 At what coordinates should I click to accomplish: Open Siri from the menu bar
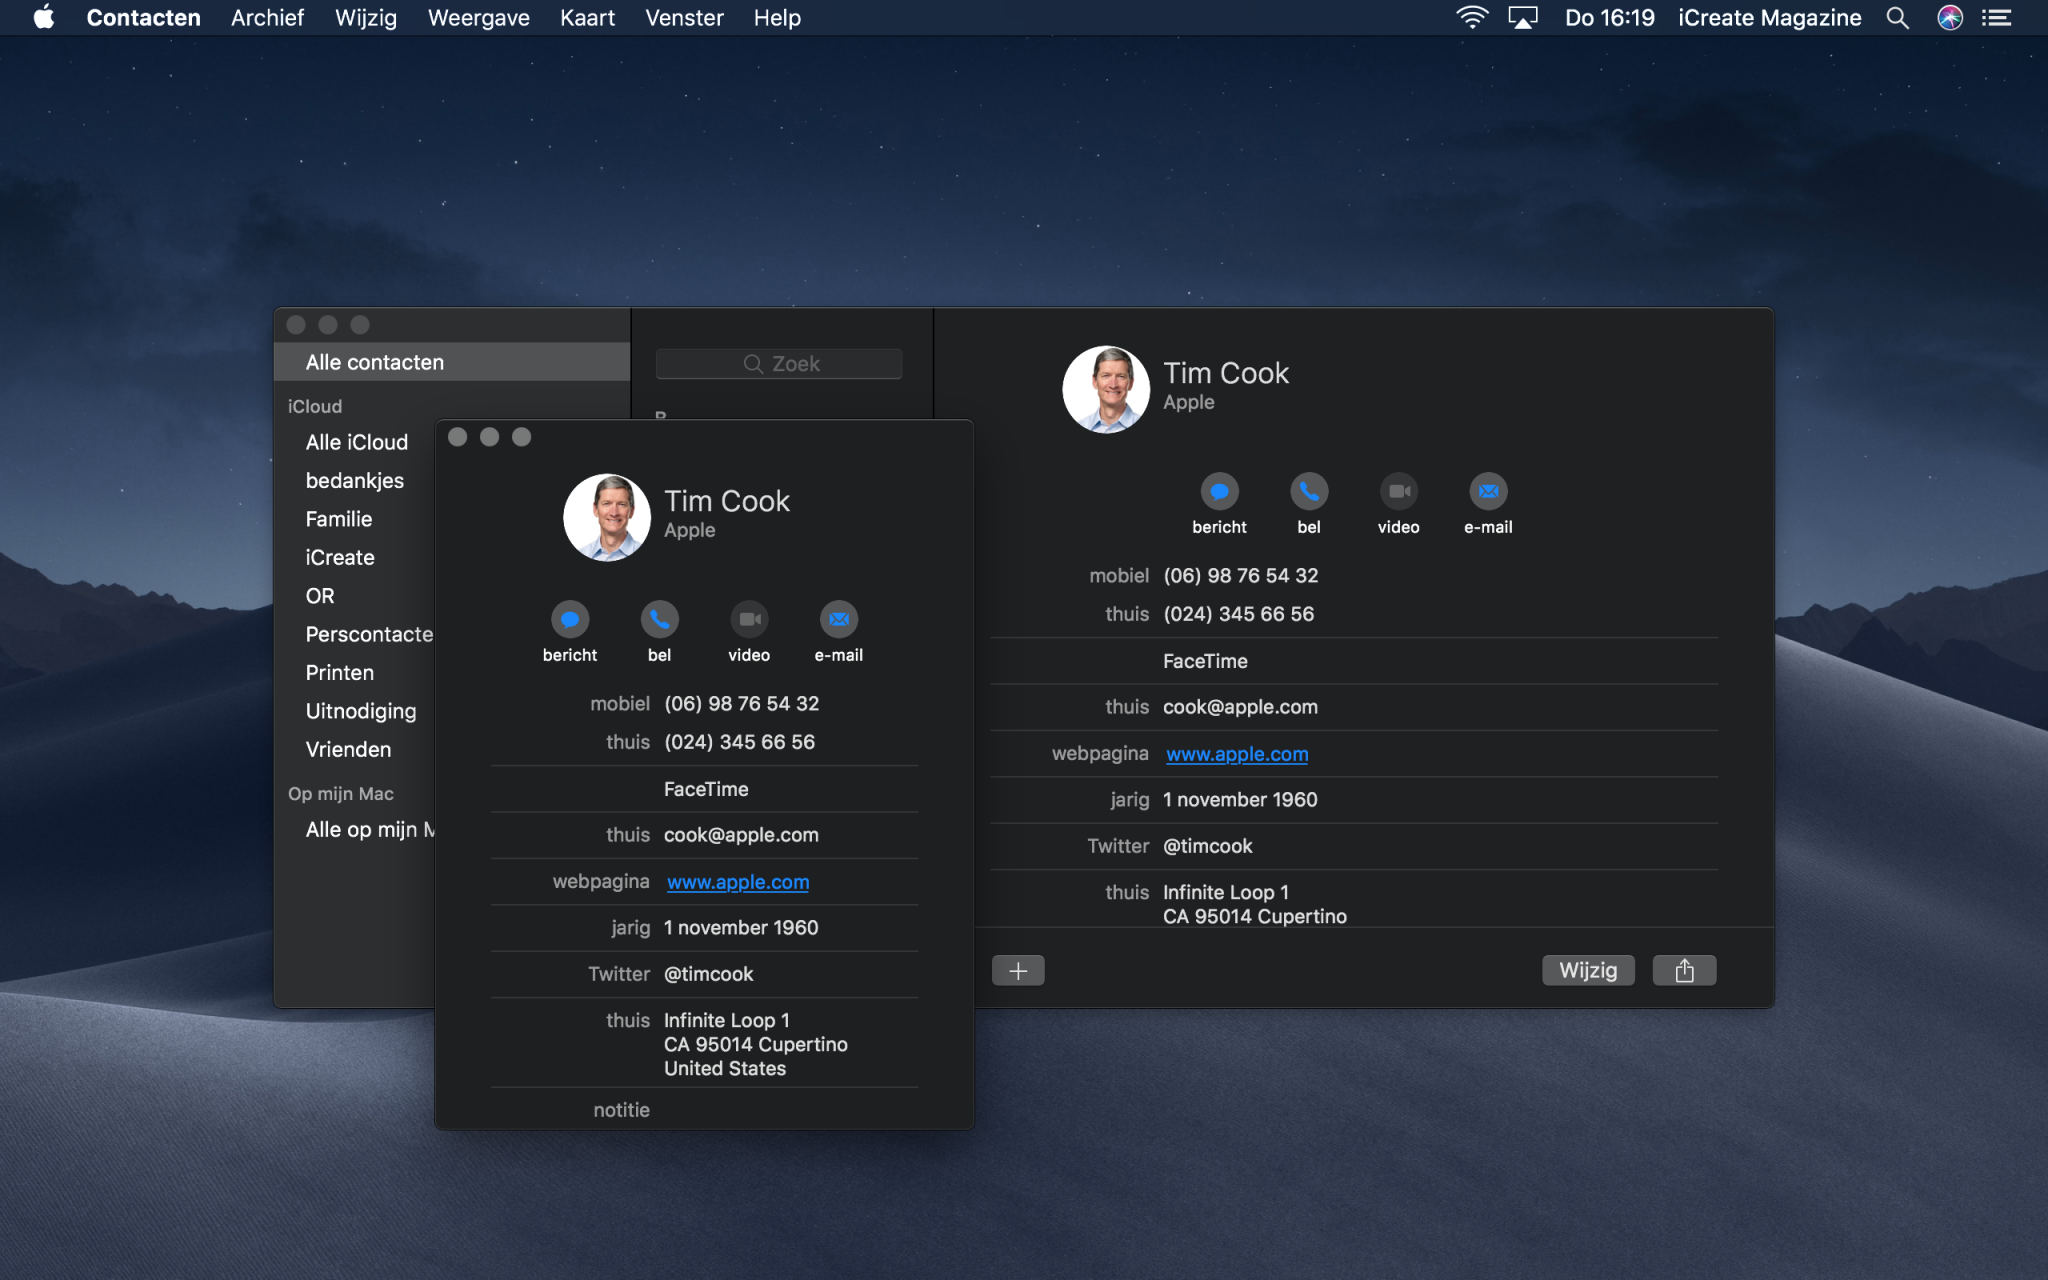(1949, 18)
